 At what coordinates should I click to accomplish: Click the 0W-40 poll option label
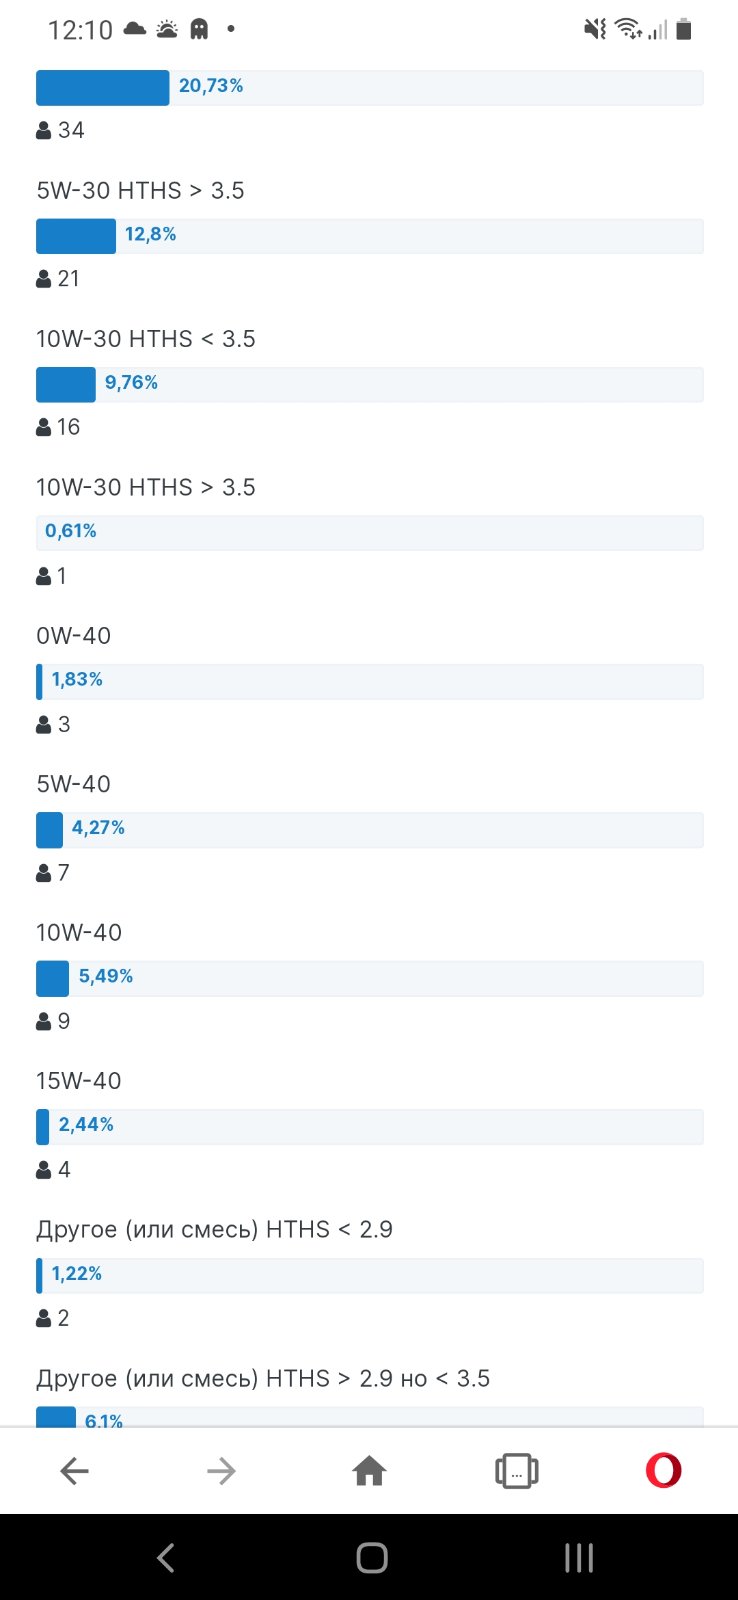74,636
